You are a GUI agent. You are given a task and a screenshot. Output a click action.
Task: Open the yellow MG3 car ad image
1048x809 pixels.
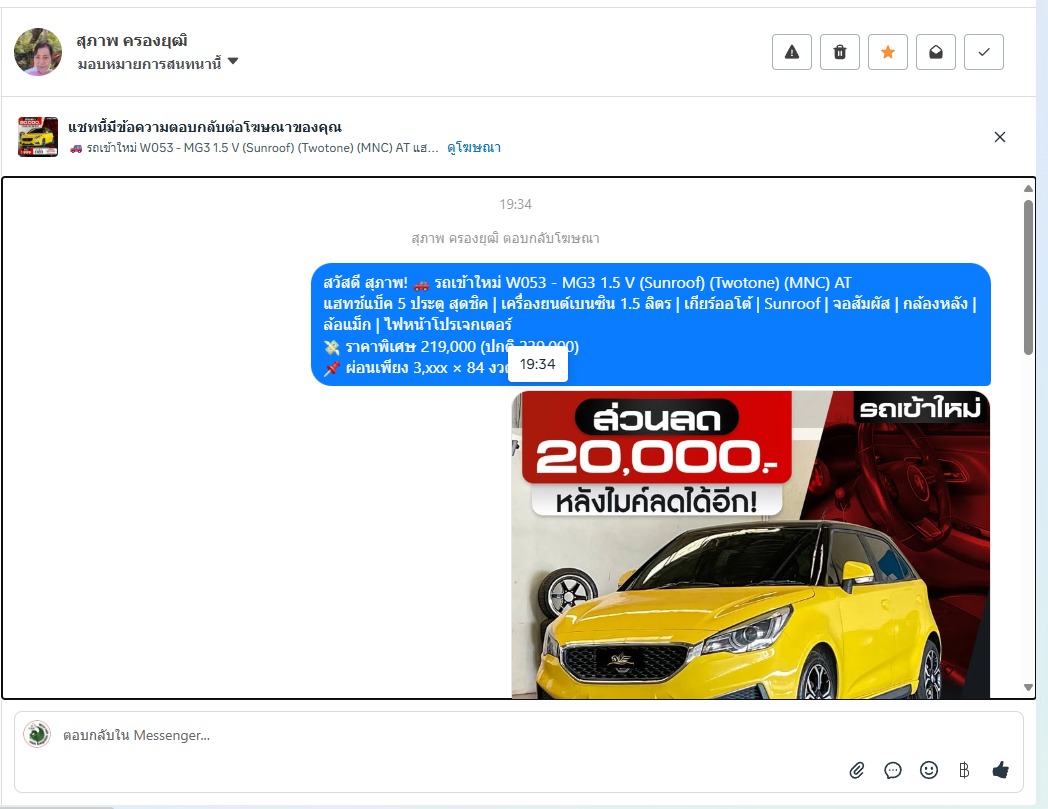tap(751, 545)
